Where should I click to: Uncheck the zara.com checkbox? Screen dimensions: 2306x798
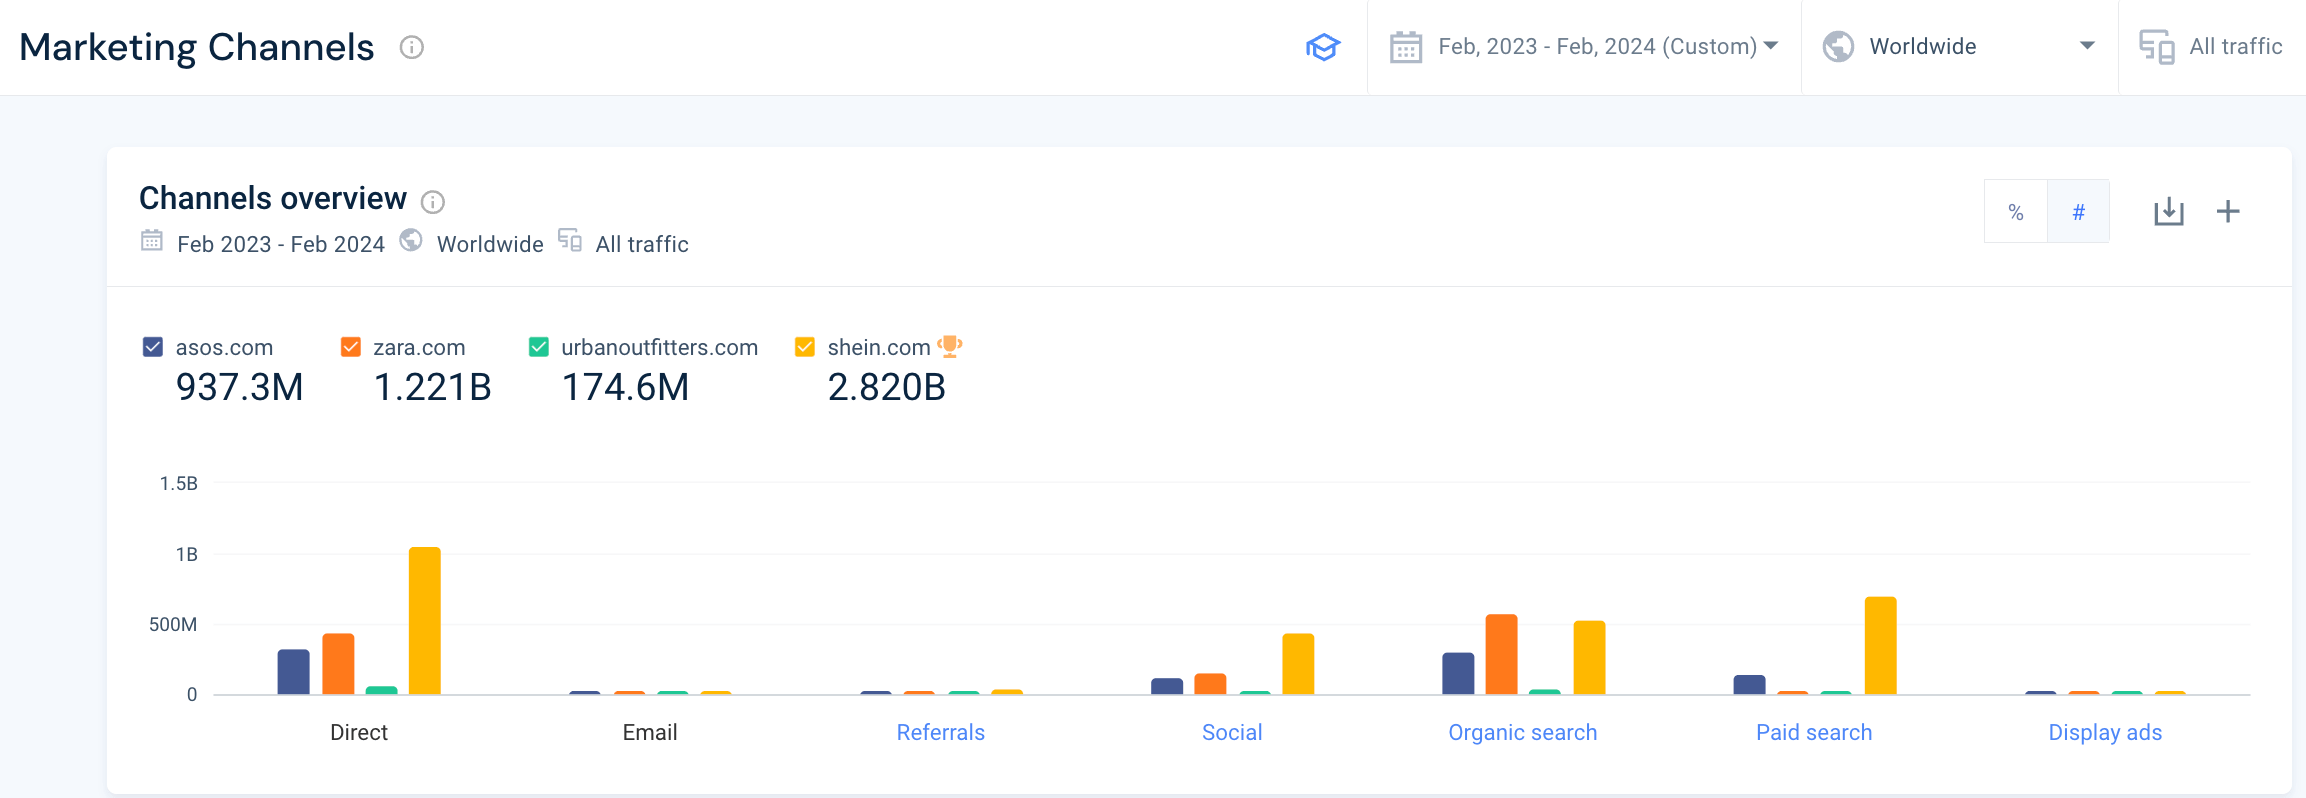click(351, 347)
